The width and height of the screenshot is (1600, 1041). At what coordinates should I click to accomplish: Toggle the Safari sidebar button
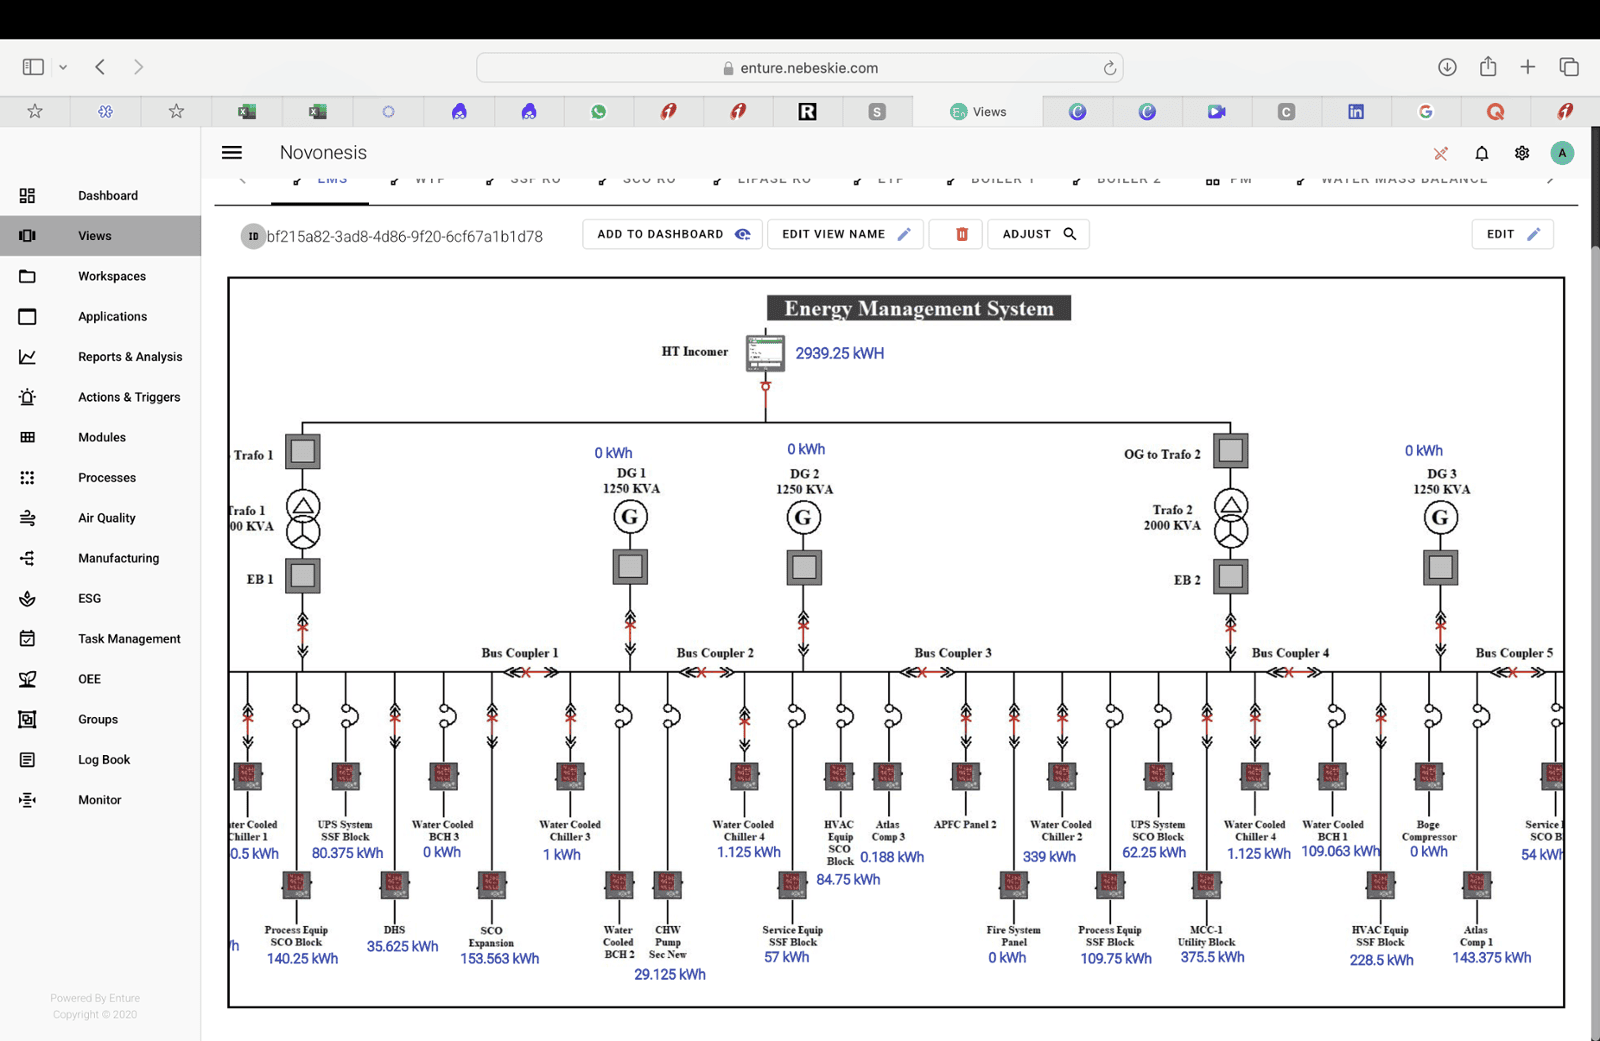(x=33, y=67)
